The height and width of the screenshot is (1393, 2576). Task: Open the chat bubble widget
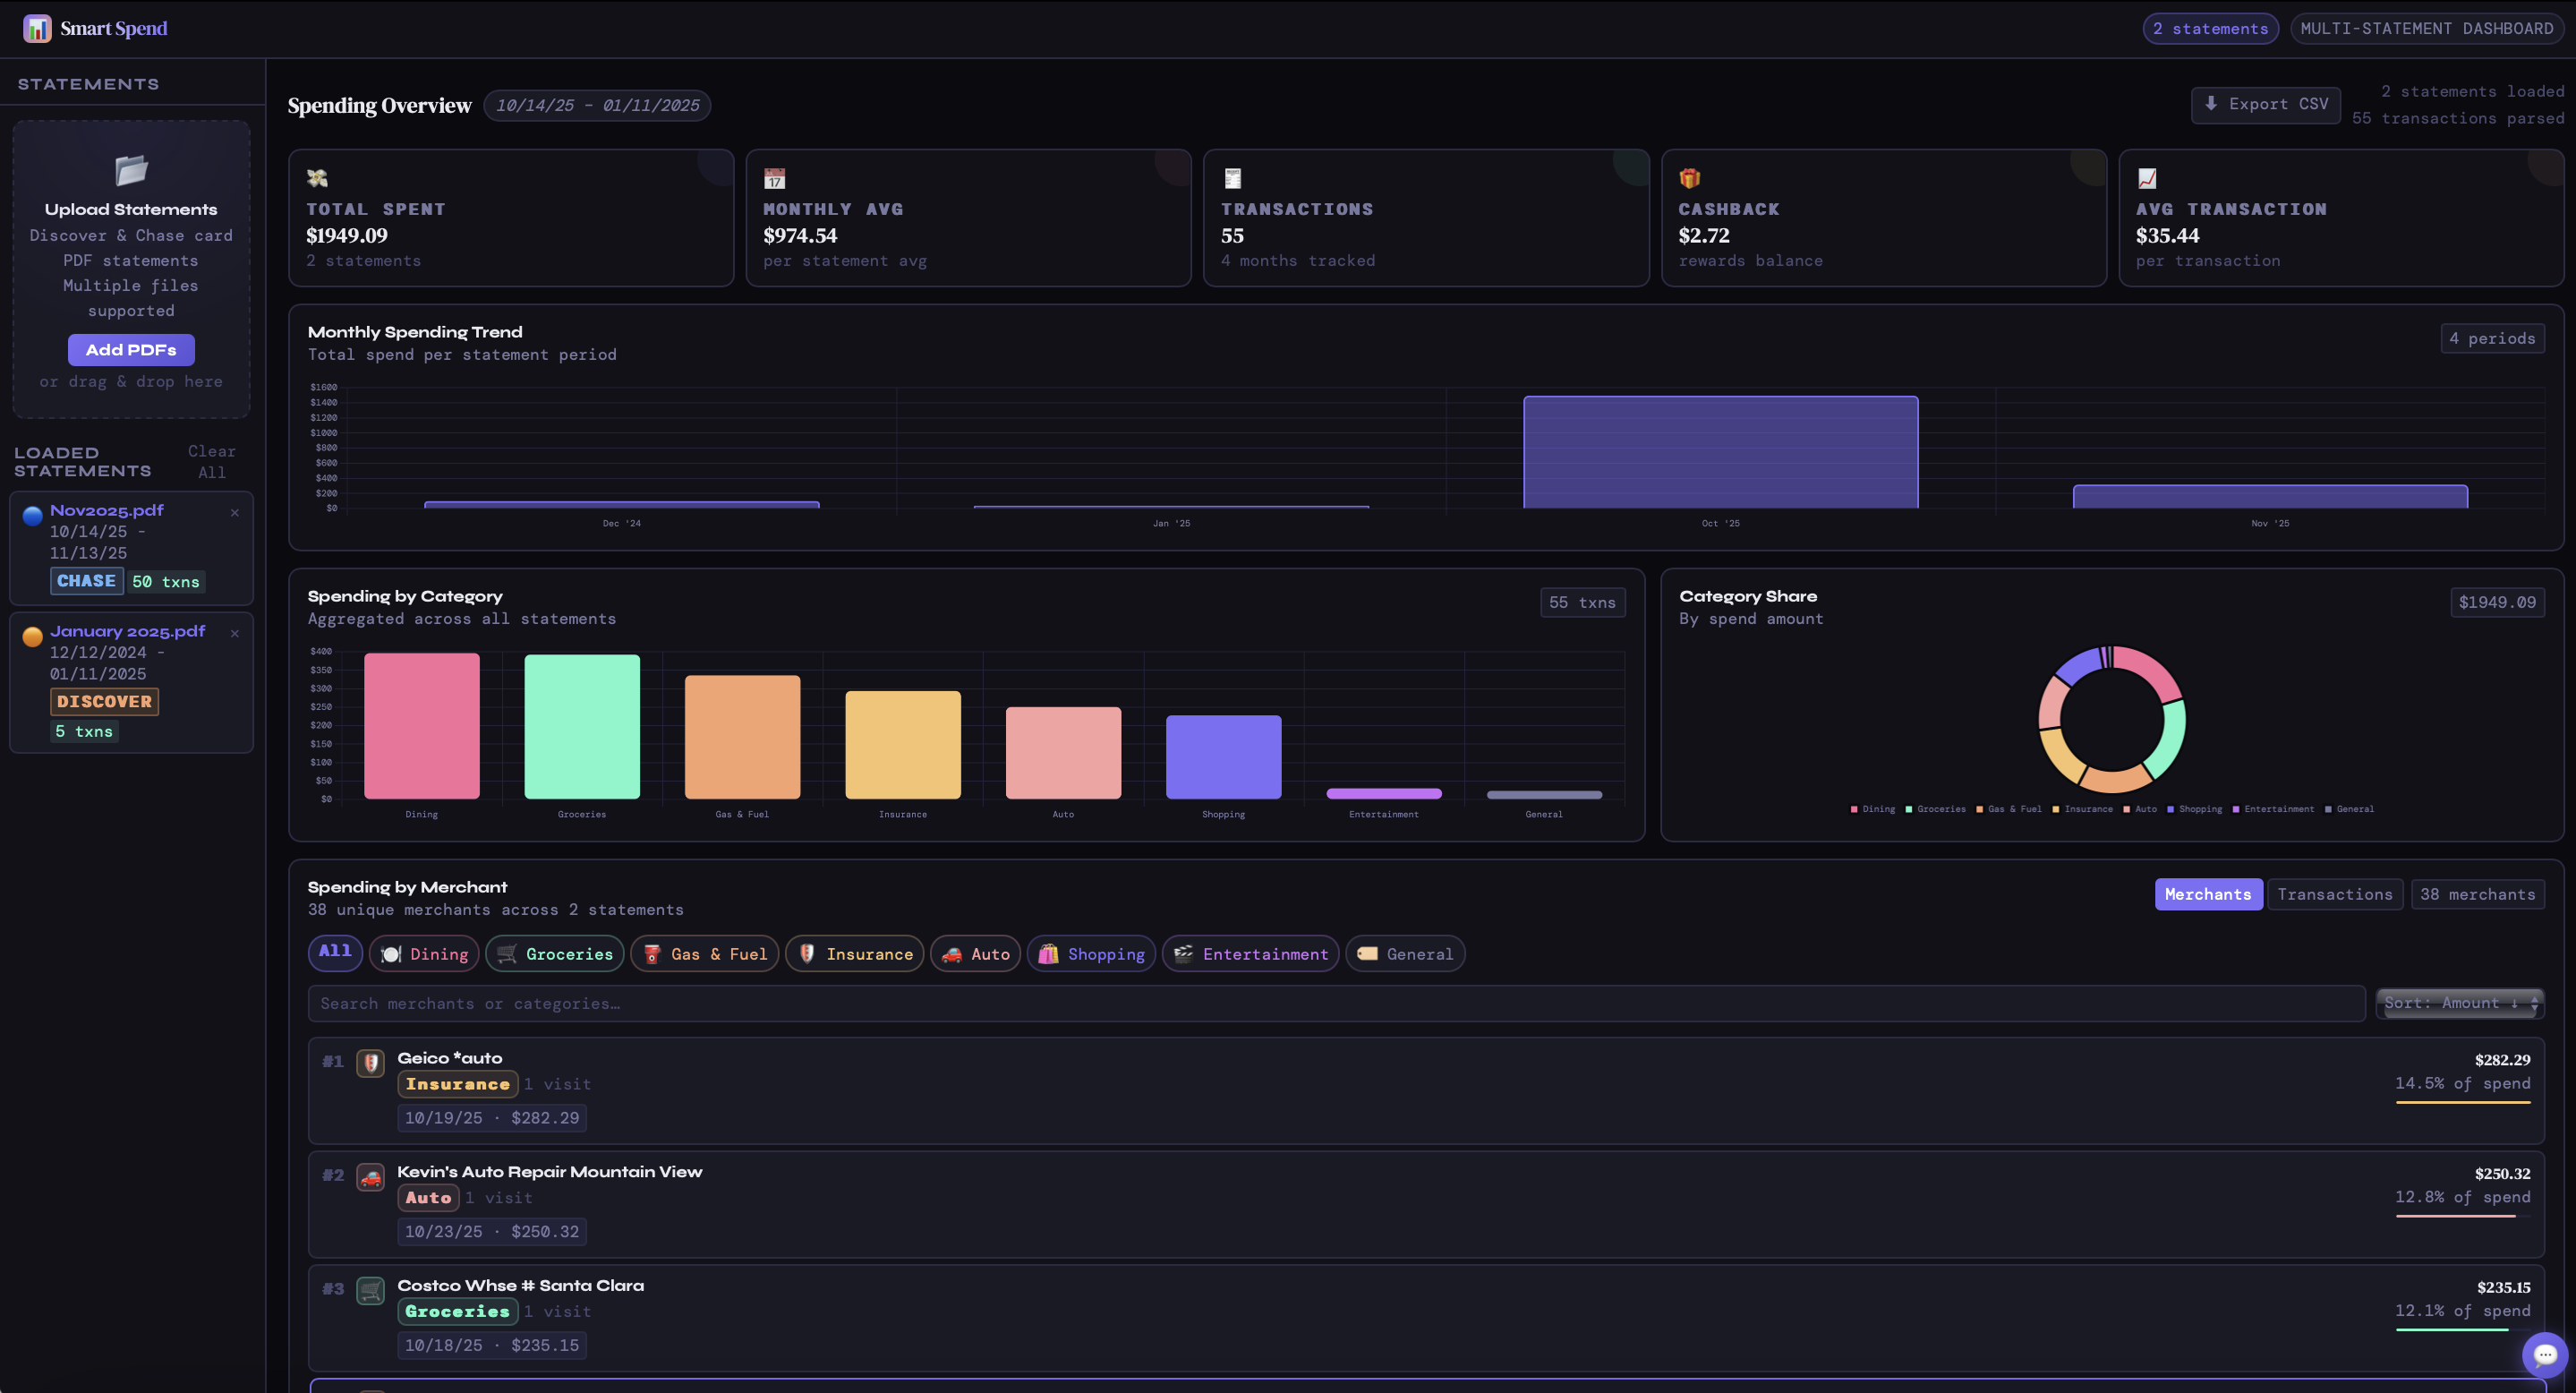pyautogui.click(x=2545, y=1355)
